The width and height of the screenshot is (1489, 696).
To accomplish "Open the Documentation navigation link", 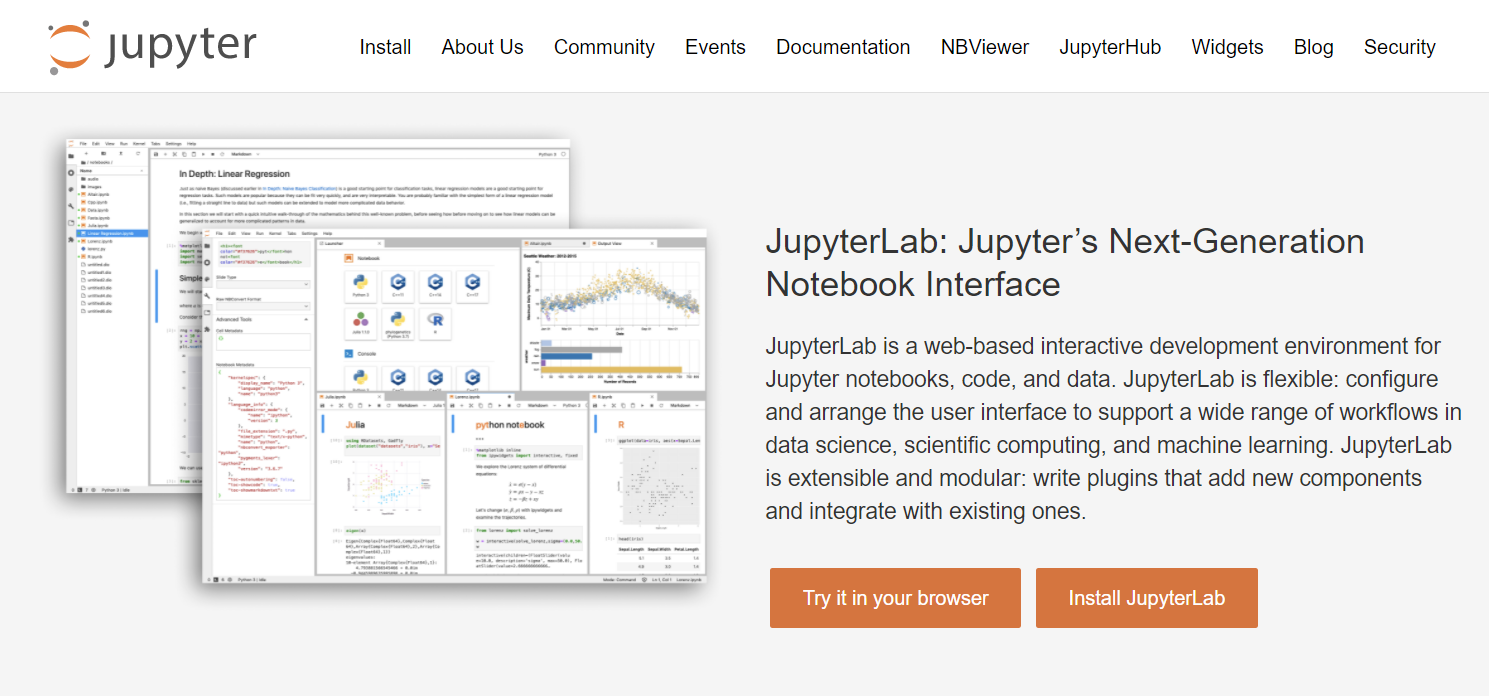I will click(843, 47).
